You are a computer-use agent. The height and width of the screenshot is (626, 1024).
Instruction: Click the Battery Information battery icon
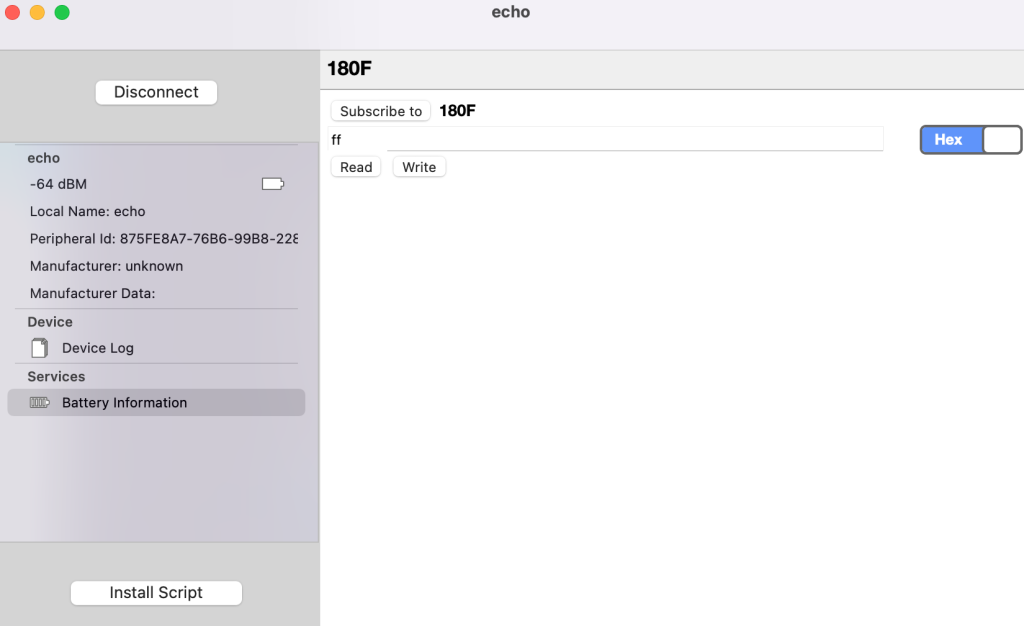click(40, 403)
